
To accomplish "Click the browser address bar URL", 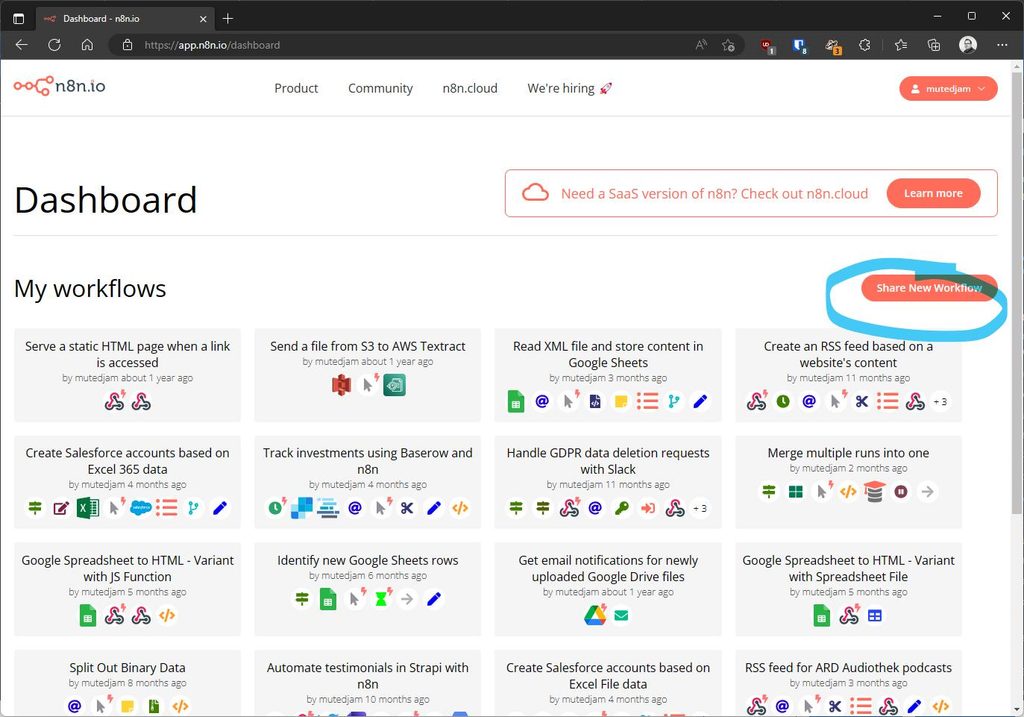I will (x=212, y=45).
